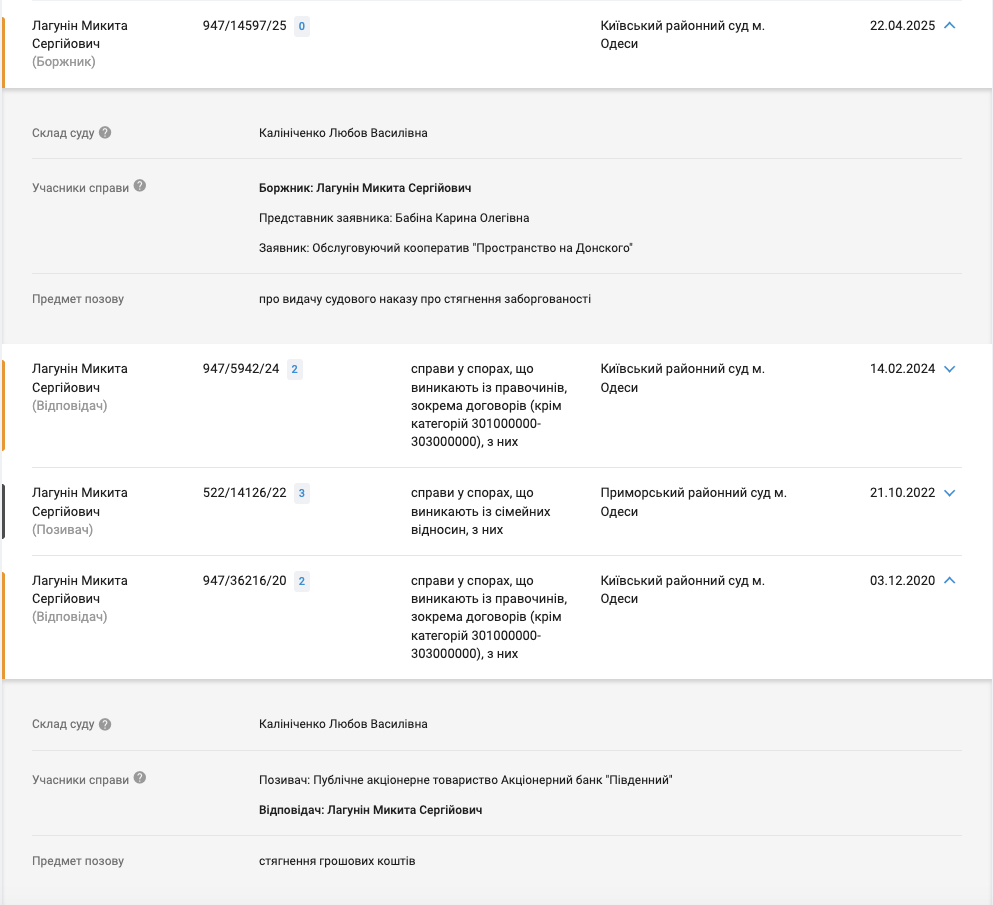The image size is (993, 905).
Task: Open case number 947/36216/20
Action: pyautogui.click(x=244, y=581)
